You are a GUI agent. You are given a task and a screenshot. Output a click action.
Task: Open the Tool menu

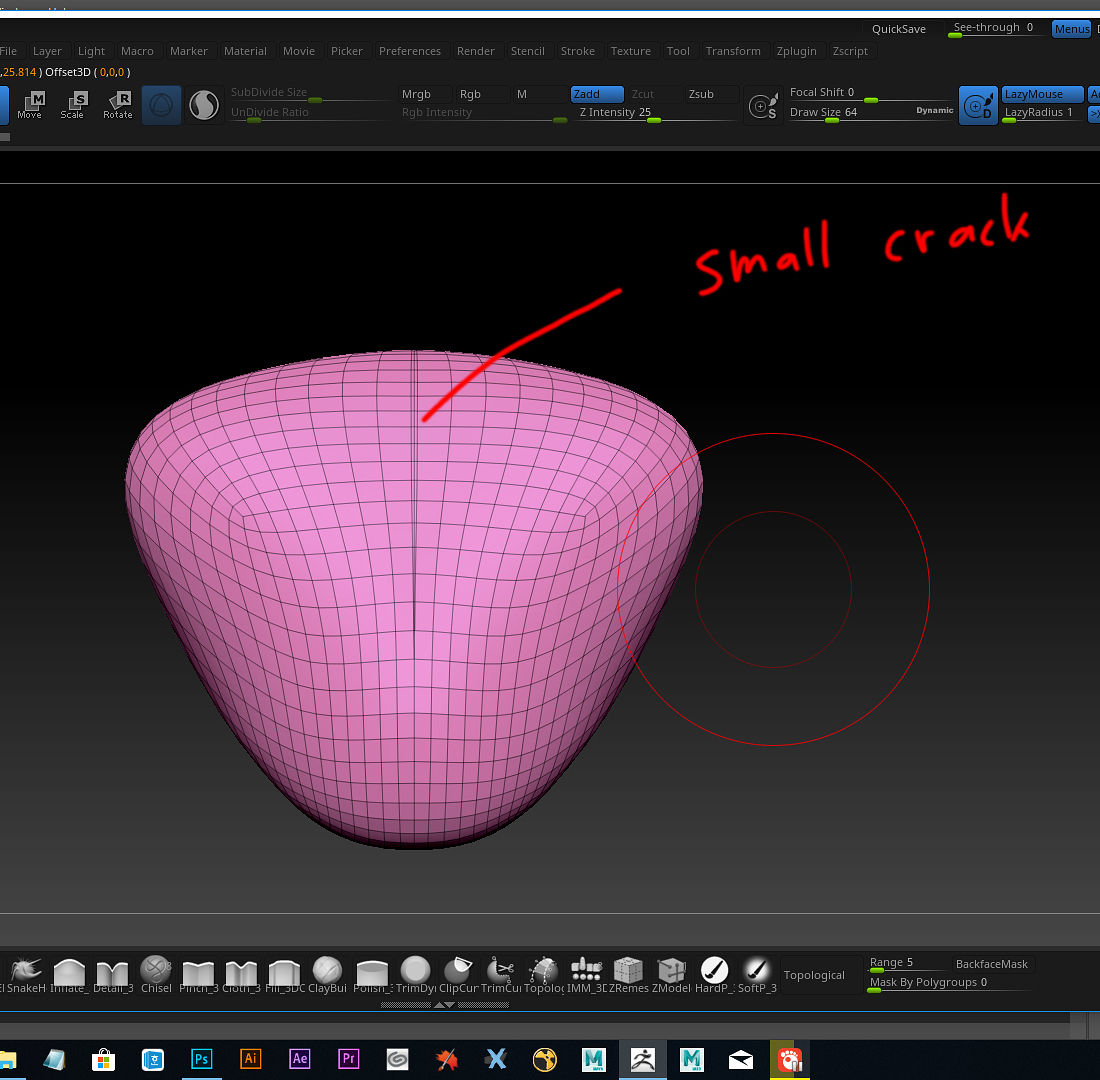tap(678, 51)
